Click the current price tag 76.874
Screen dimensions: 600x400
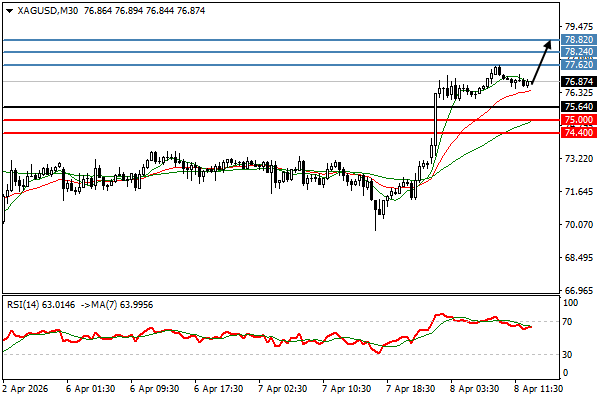click(x=578, y=82)
